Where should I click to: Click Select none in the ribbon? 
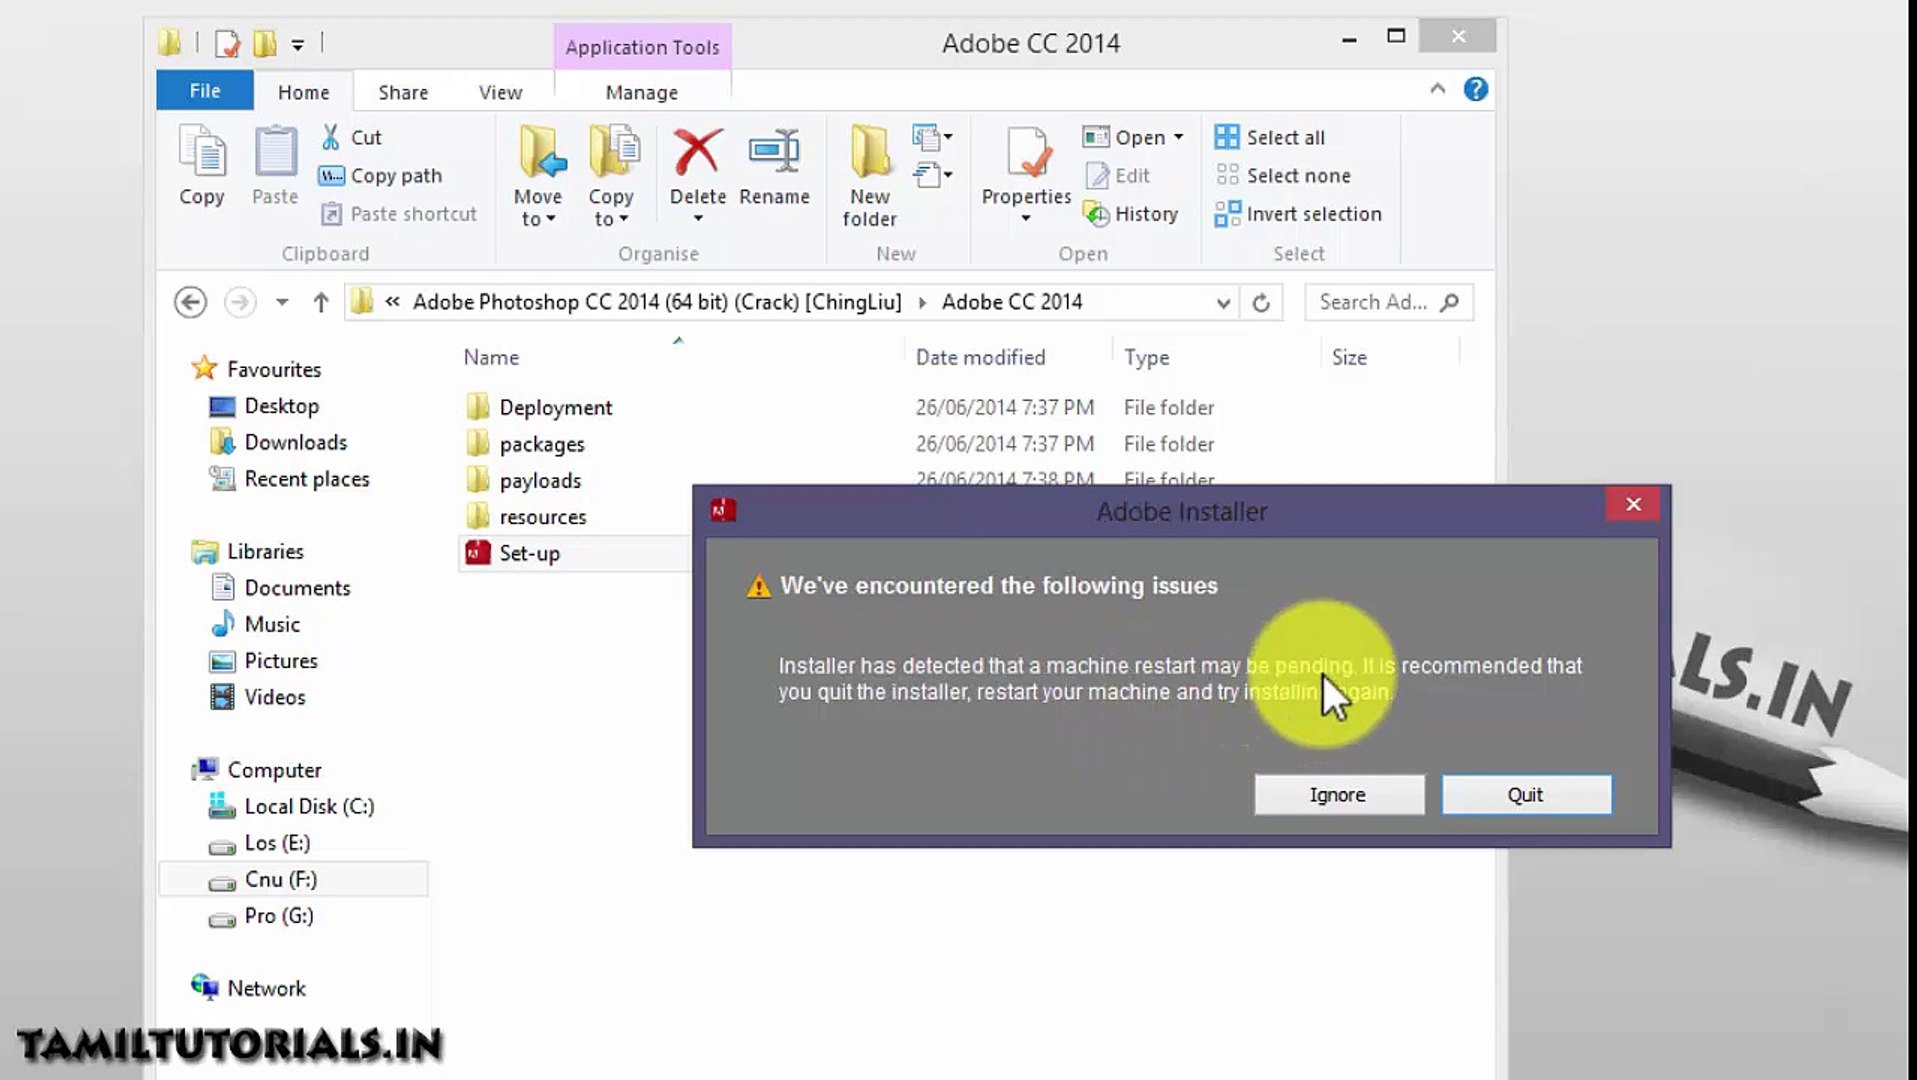pos(1283,176)
